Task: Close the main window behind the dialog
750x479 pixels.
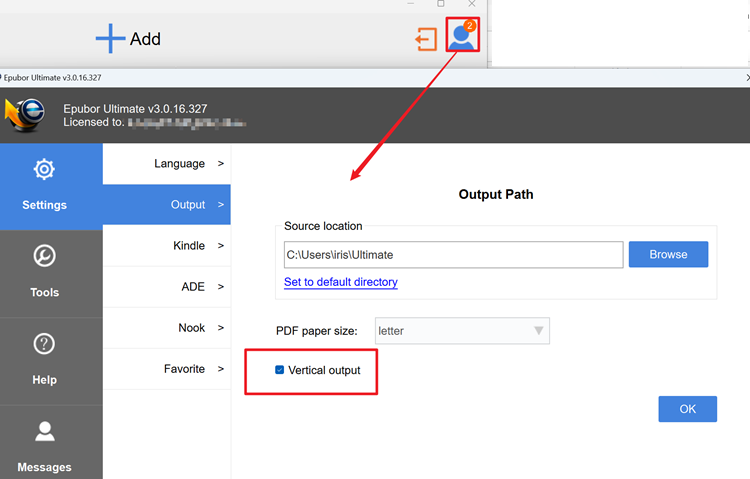Action: (x=472, y=4)
